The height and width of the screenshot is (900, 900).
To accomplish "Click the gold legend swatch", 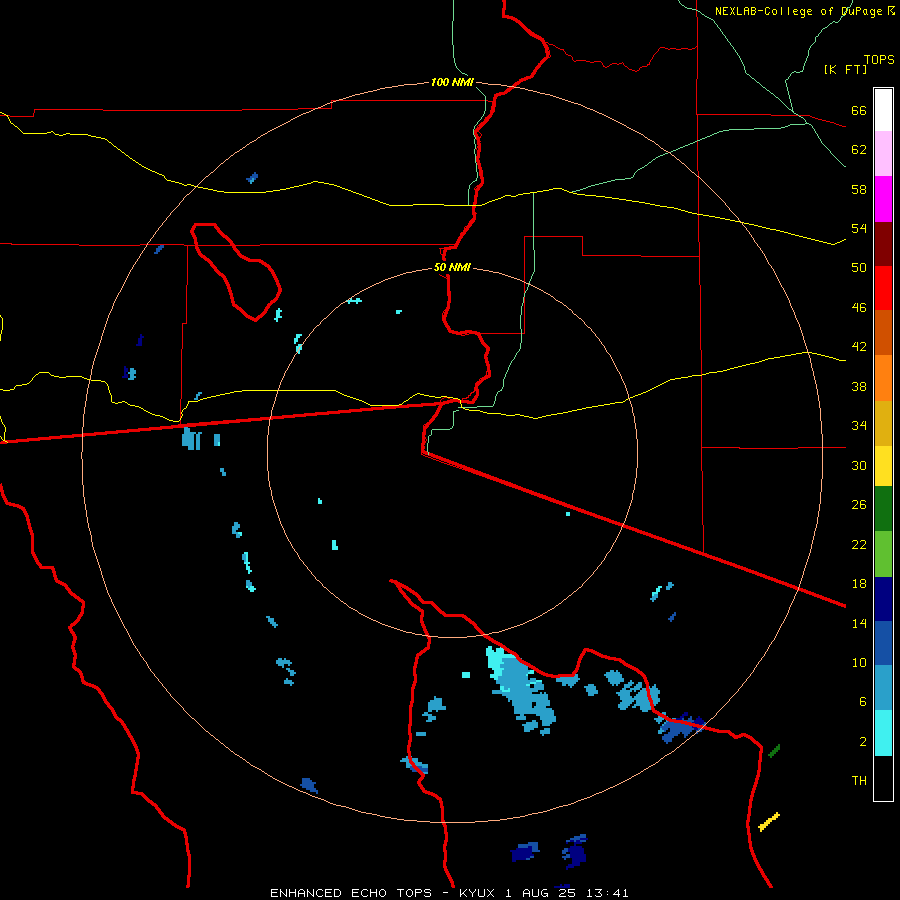I will 883,423.
